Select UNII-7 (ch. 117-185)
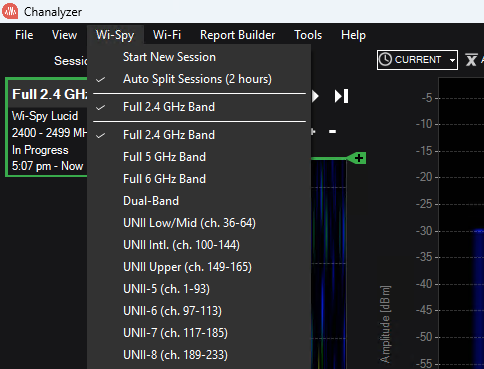 coord(199,333)
